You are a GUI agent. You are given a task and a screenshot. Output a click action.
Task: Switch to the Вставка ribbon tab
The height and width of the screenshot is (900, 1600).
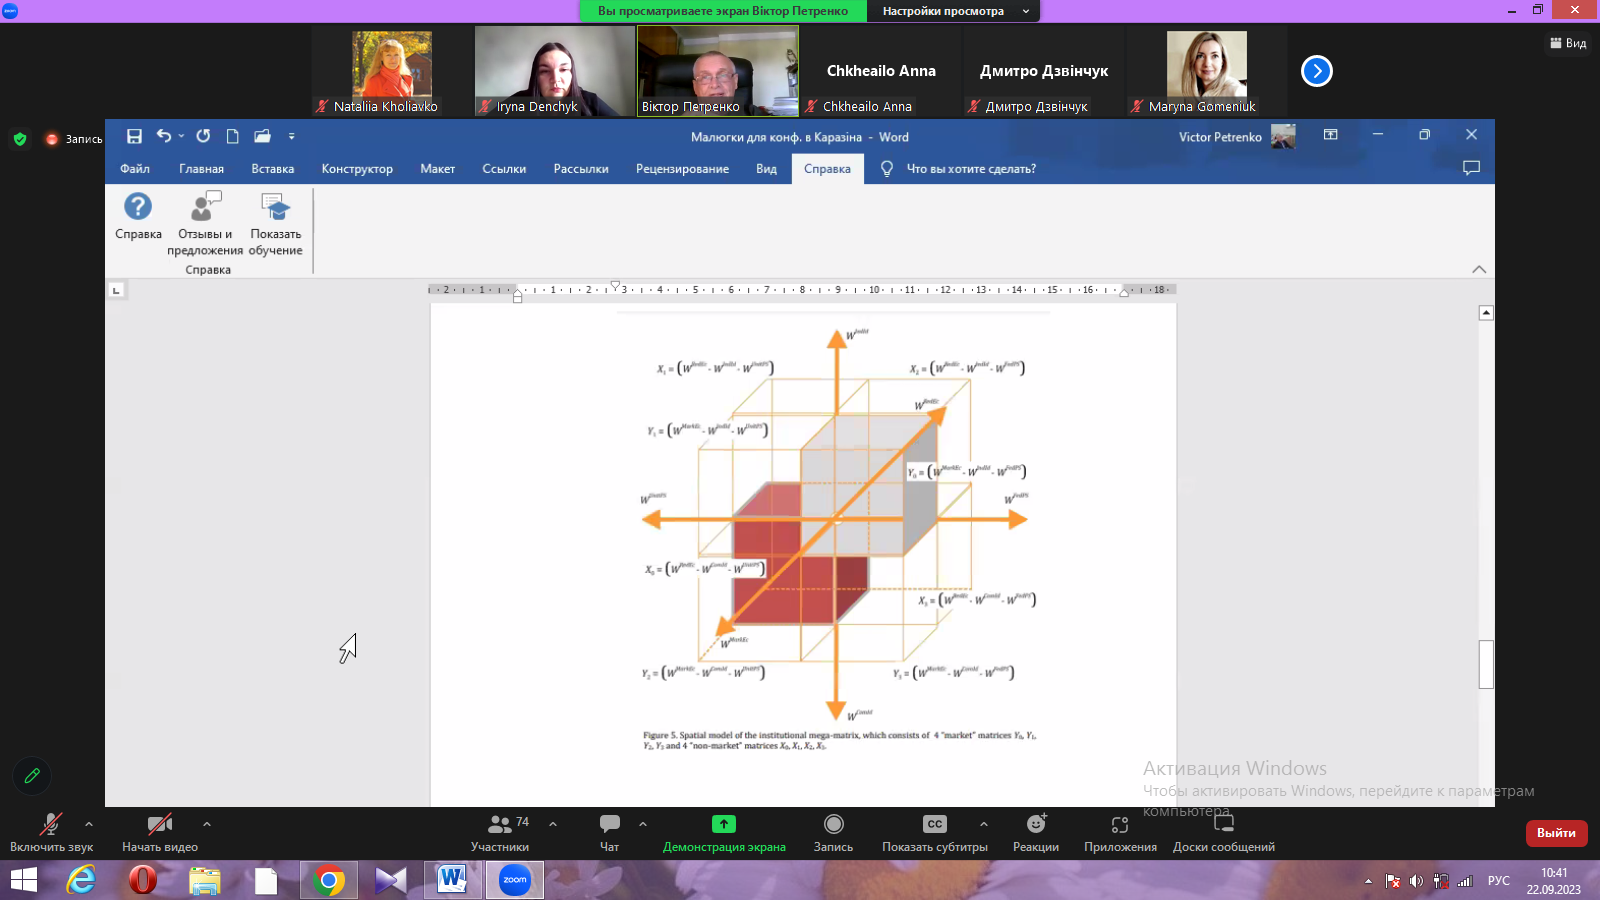click(x=272, y=169)
